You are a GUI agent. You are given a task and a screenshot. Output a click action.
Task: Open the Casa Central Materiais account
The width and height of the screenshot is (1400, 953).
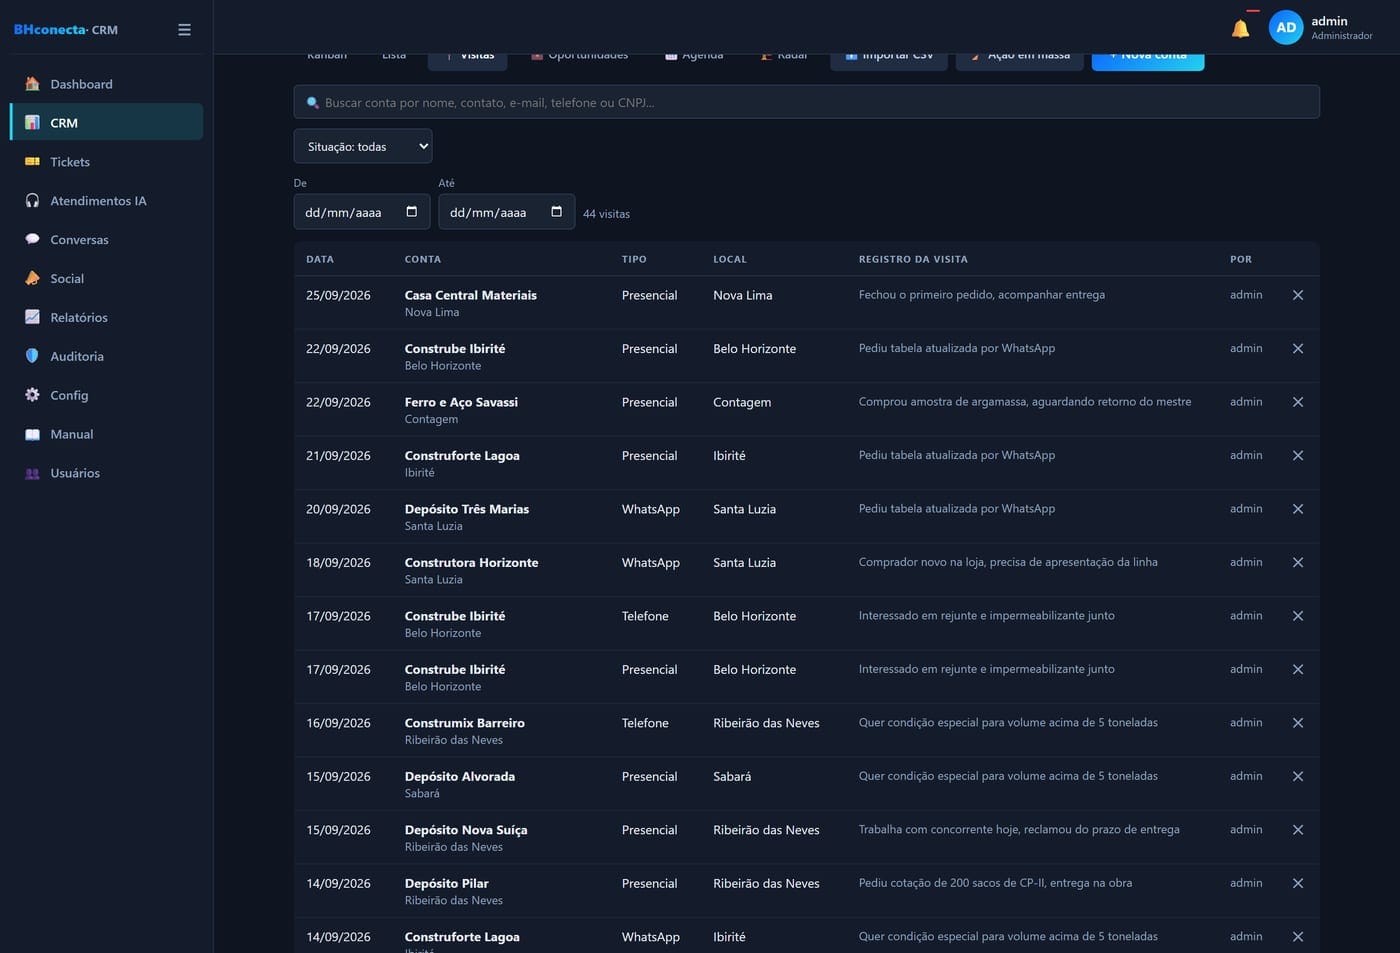tap(470, 295)
